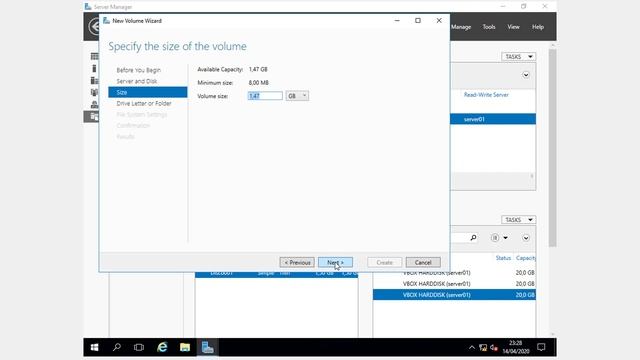Open the Help menu
This screenshot has height=360, width=640.
pyautogui.click(x=538, y=27)
